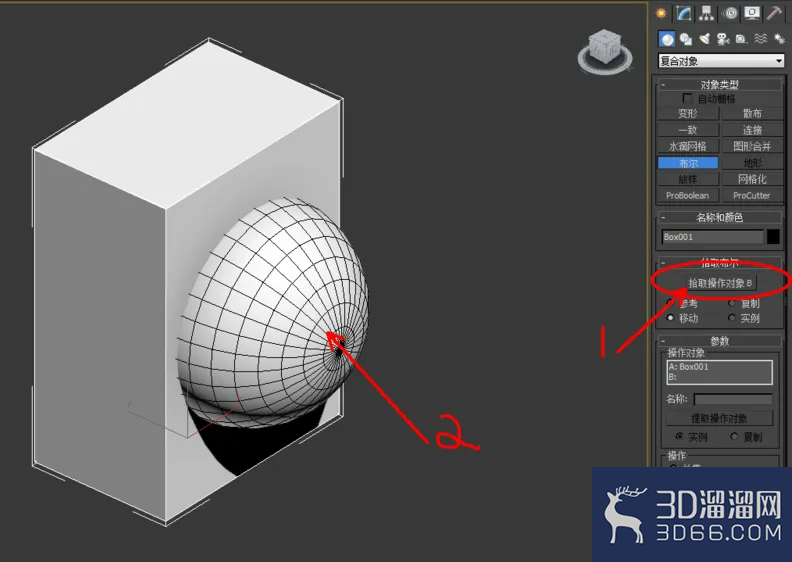
Task: Click the 拾取操作对象 B button
Action: click(x=720, y=283)
